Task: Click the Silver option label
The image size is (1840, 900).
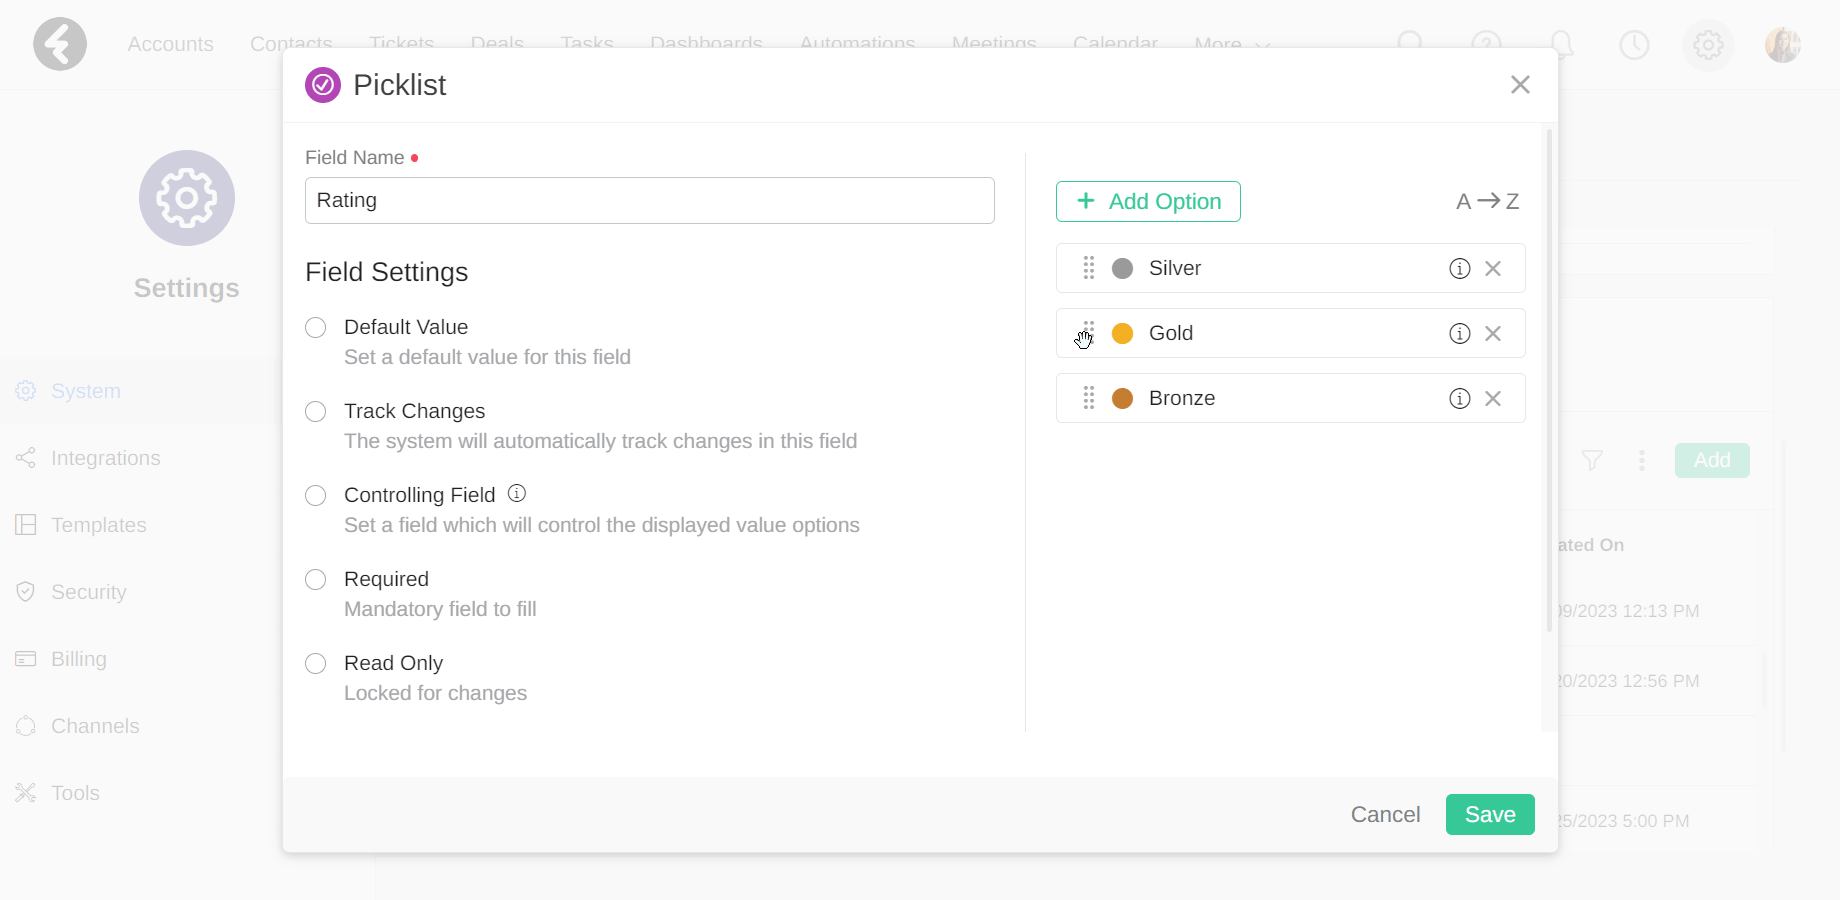Action: tap(1175, 268)
